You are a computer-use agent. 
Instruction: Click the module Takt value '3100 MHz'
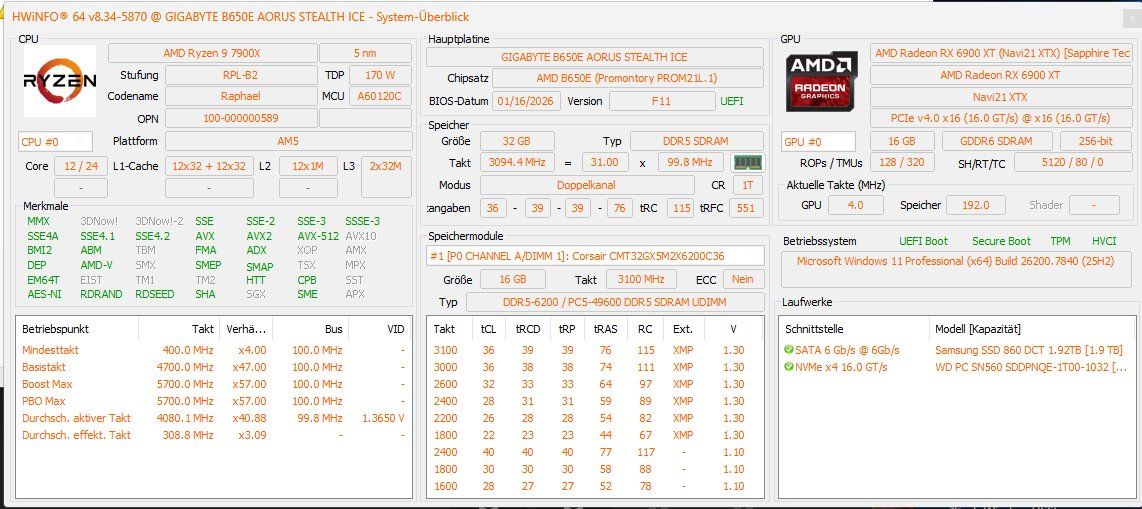coord(640,280)
